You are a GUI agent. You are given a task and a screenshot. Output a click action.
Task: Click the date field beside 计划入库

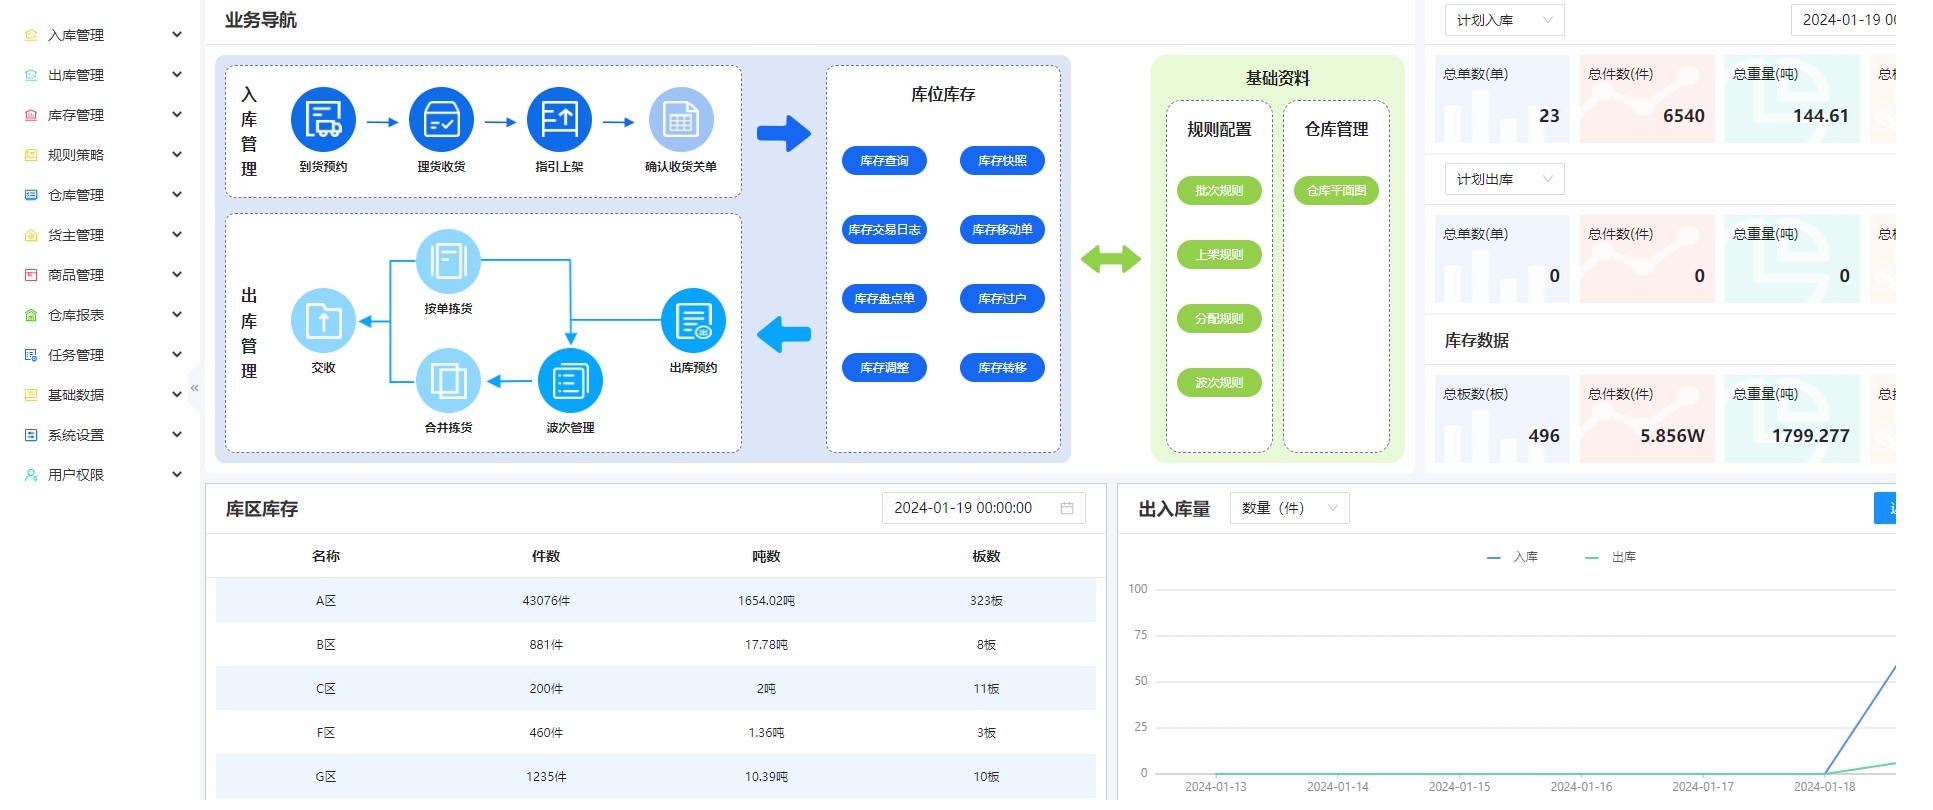click(x=1843, y=20)
